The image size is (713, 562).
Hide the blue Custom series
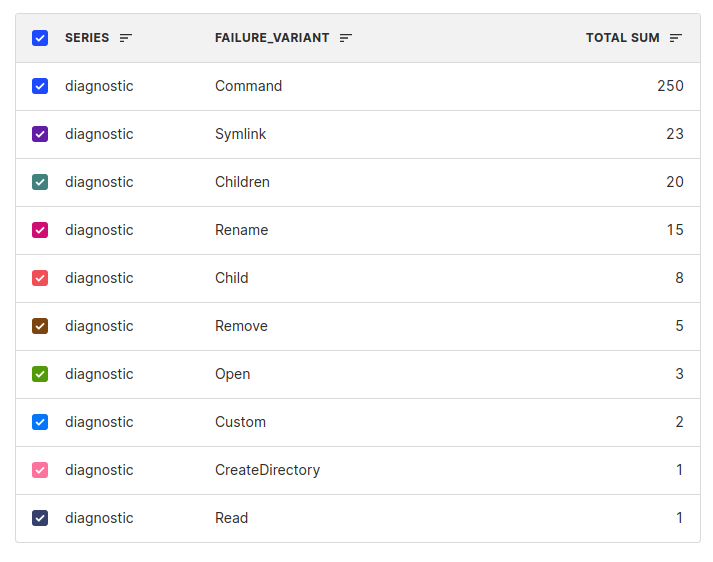click(40, 422)
